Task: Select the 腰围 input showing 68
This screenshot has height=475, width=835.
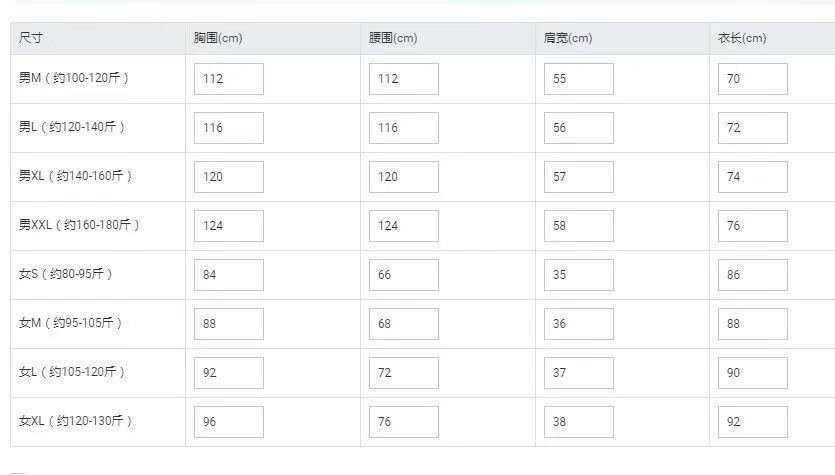Action: (x=404, y=324)
